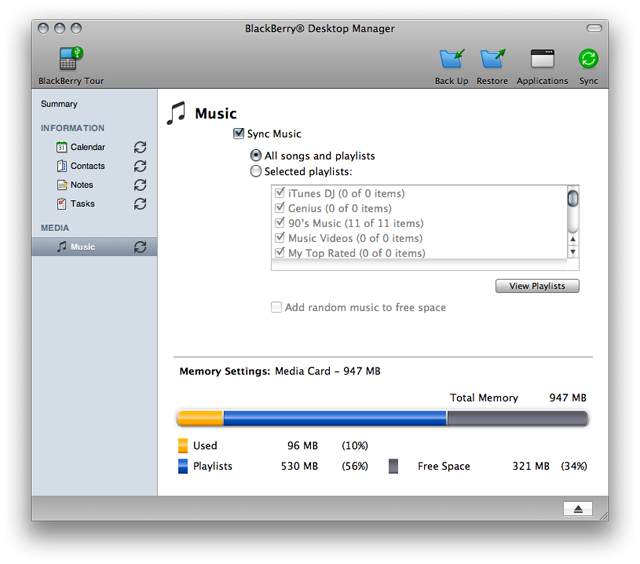Select Contacts in the Information list
This screenshot has width=640, height=564.
tap(87, 166)
